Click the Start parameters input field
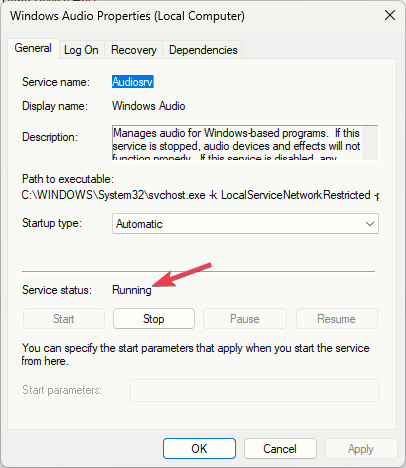 [x=254, y=390]
